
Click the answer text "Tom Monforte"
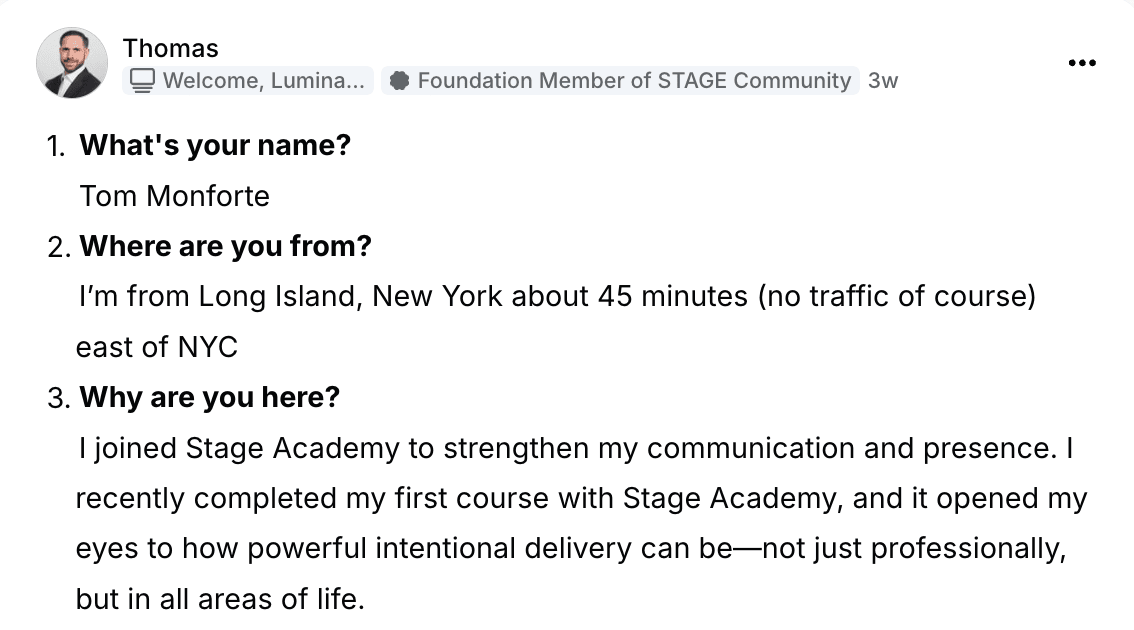(175, 195)
